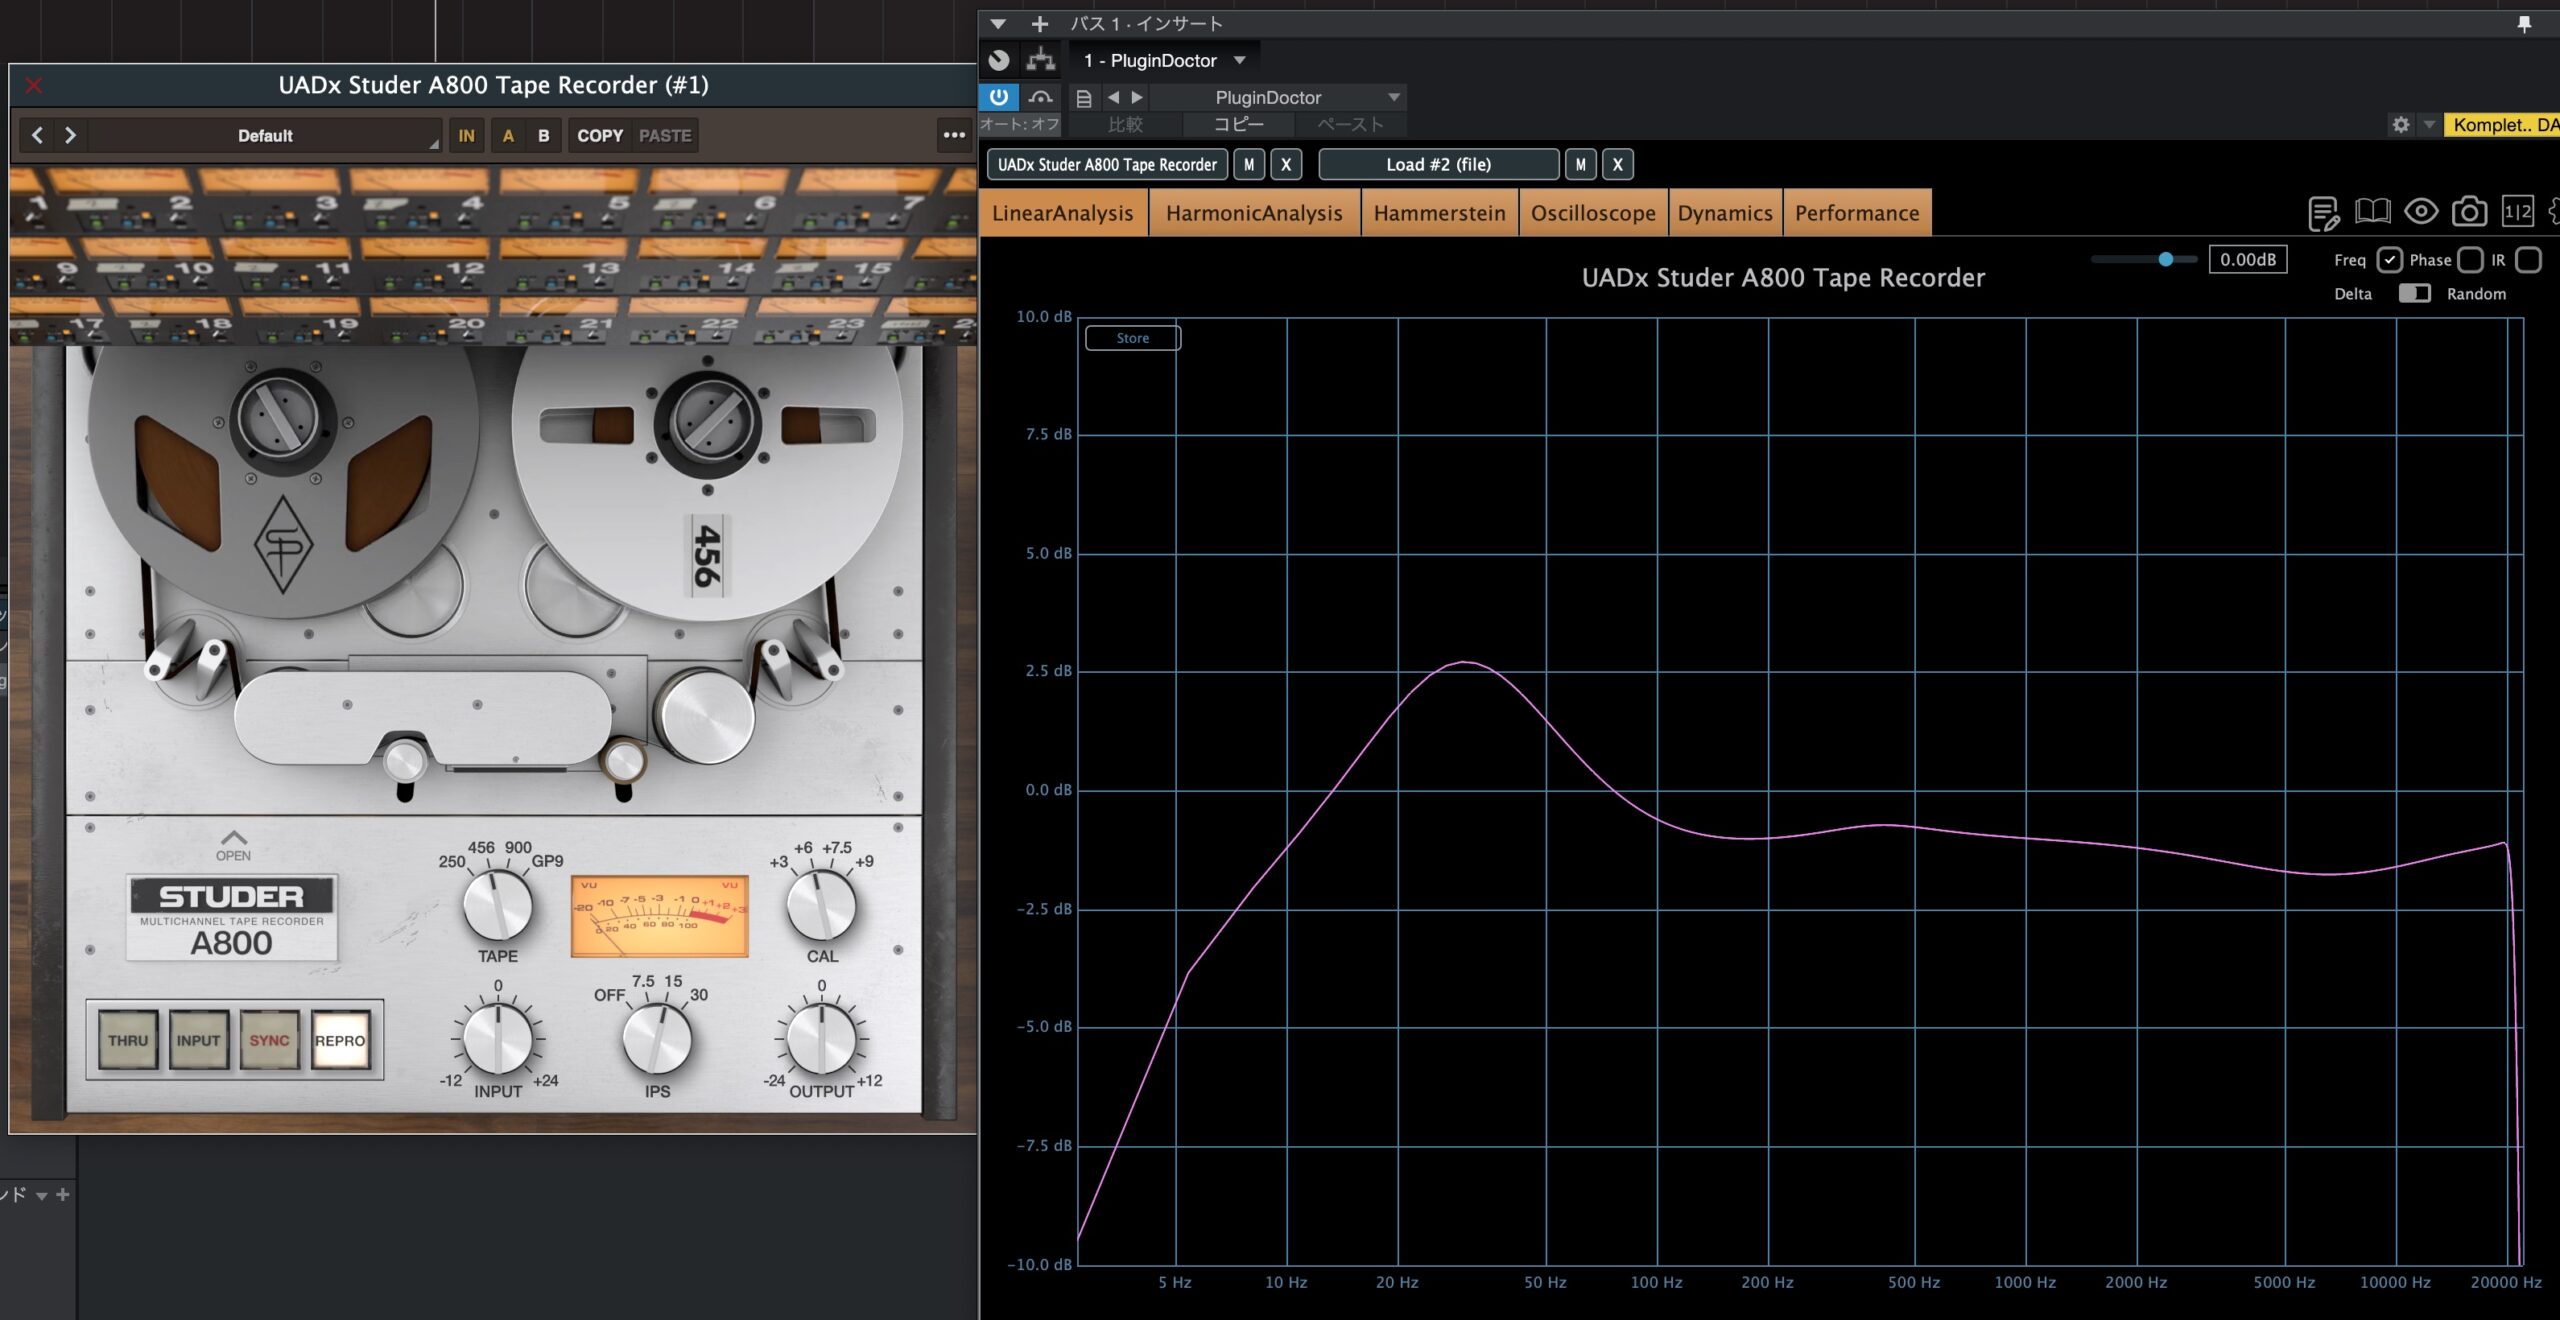Expand the OPEN chevron above Studer logo
2560x1320 pixels.
coord(233,838)
